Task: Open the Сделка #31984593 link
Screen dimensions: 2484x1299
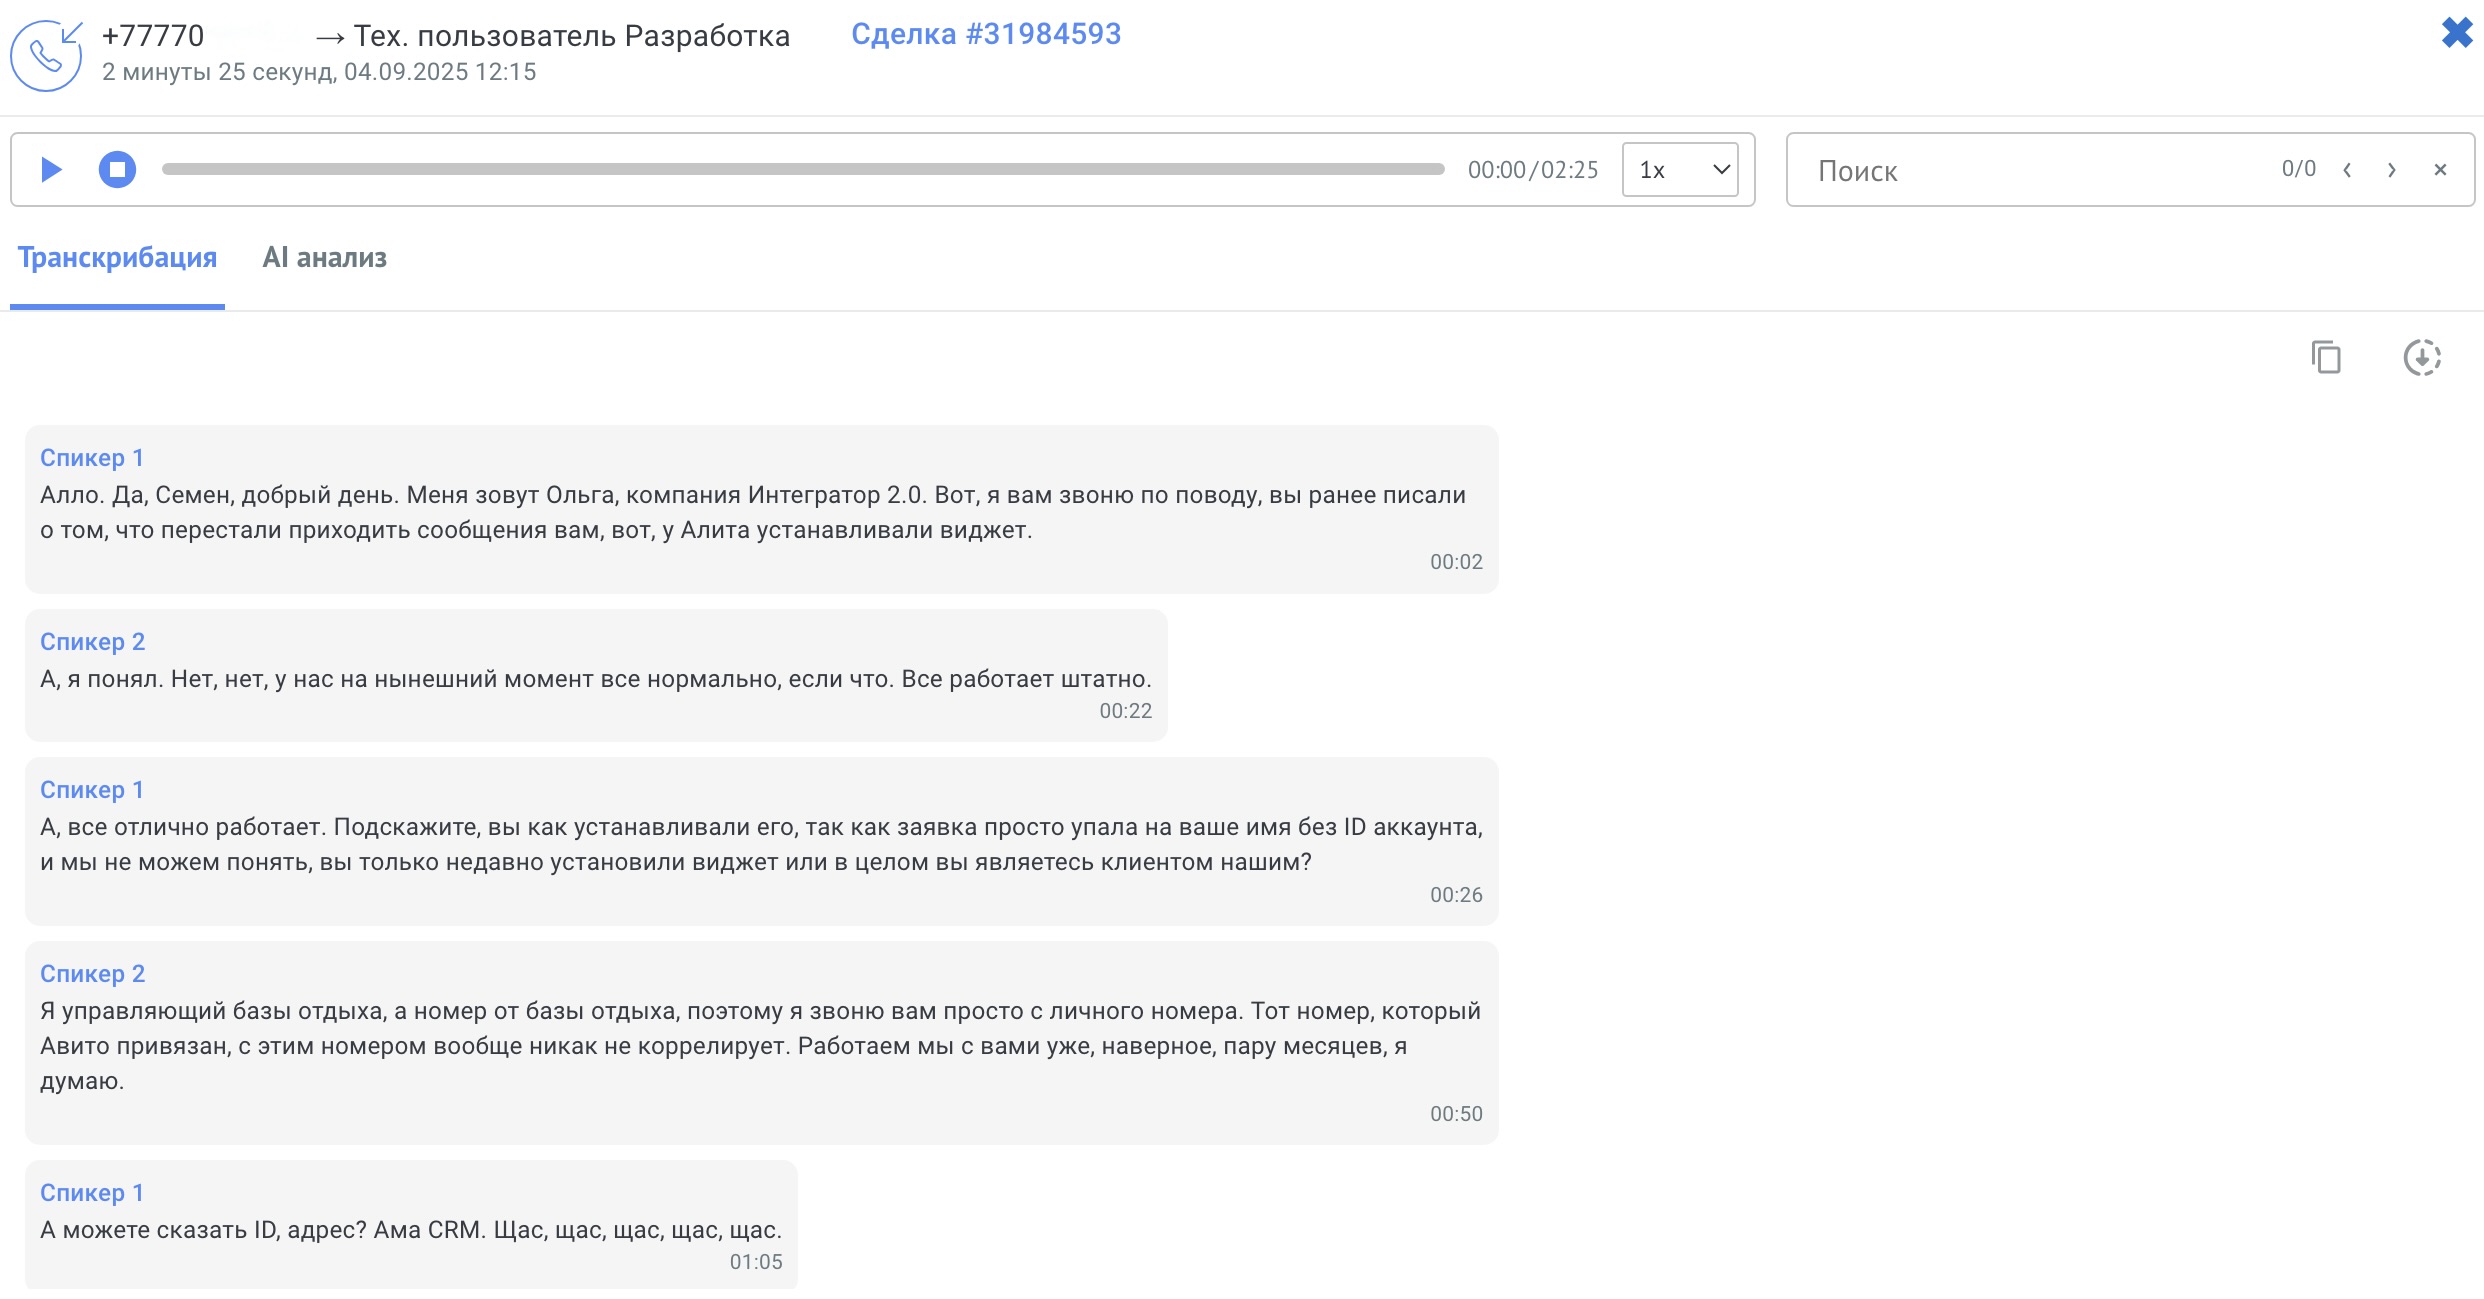Action: [x=985, y=34]
